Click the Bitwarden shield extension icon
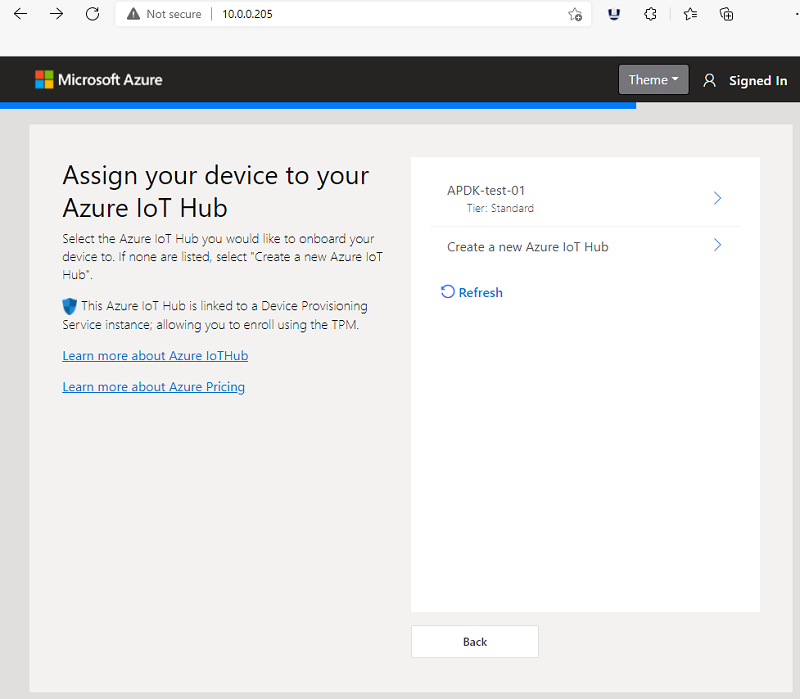 tap(614, 14)
